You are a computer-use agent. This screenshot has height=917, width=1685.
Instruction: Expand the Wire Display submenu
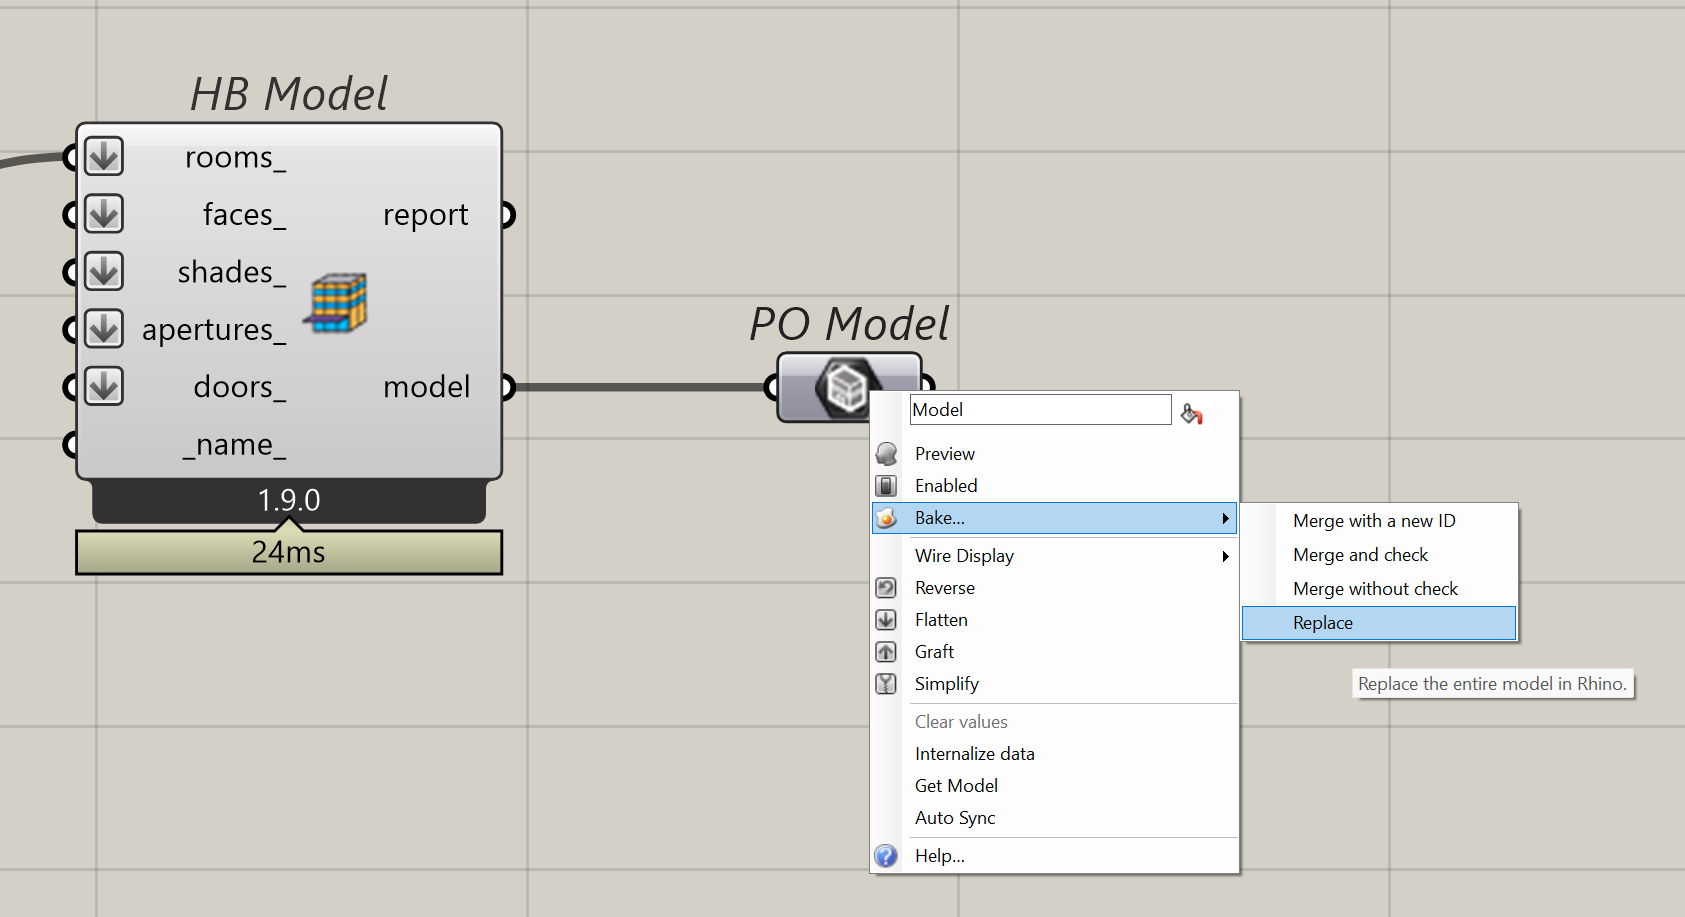1224,556
